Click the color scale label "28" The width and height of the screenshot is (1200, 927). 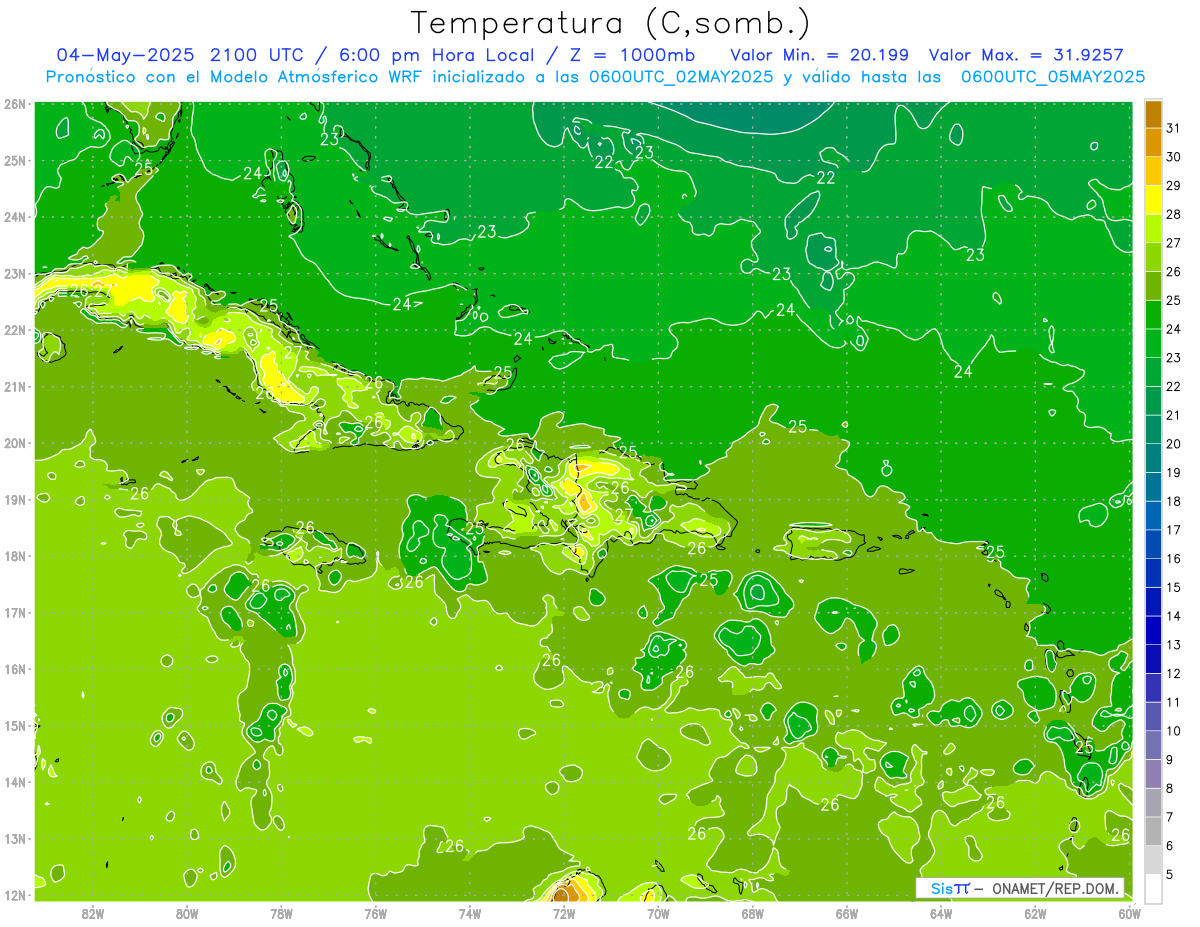click(x=1173, y=213)
